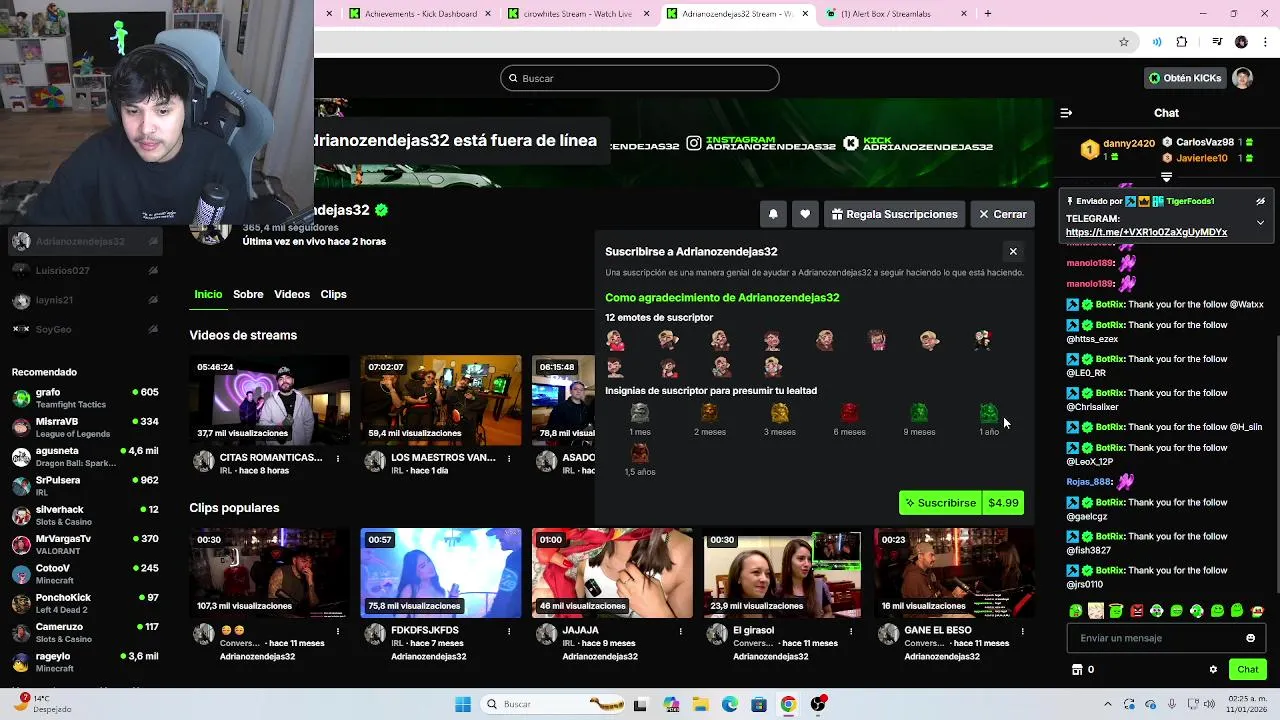Switch to the Sobre tab
Viewport: 1280px width, 720px height.
[x=248, y=294]
